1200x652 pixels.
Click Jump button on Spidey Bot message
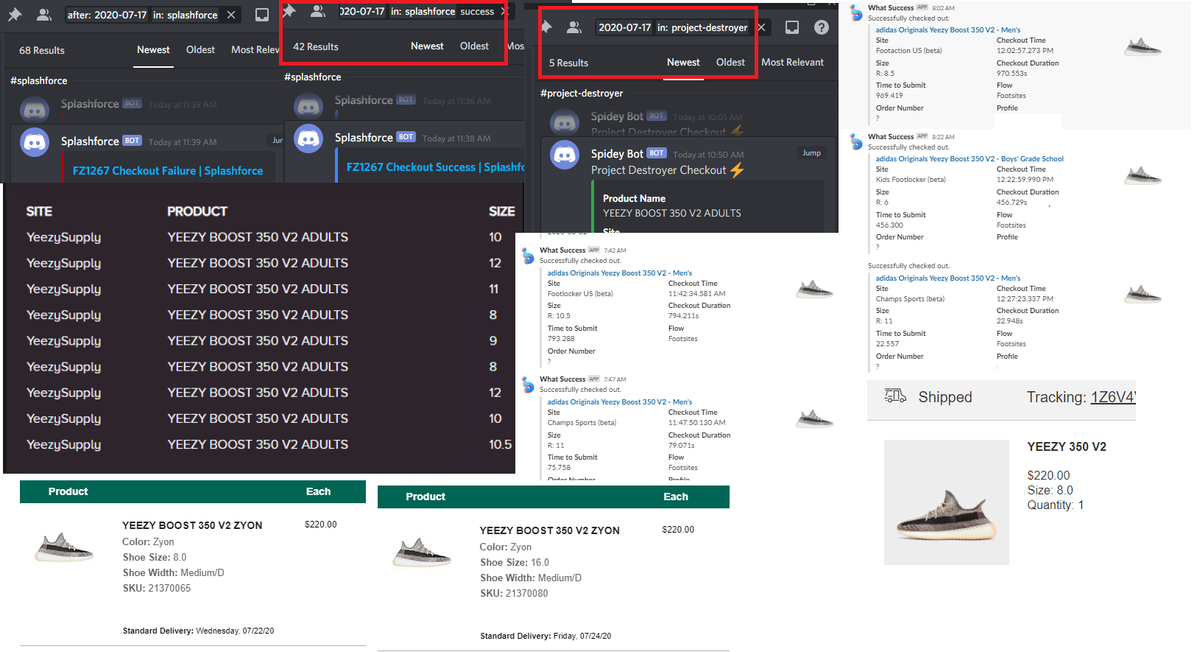(x=811, y=153)
